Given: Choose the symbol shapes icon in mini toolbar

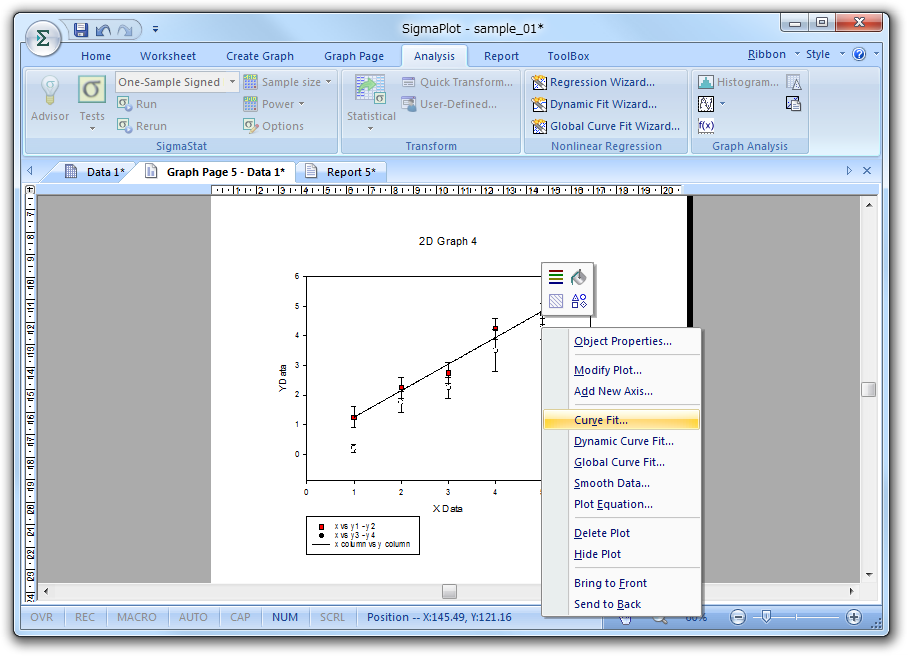Looking at the screenshot, I should [x=579, y=301].
